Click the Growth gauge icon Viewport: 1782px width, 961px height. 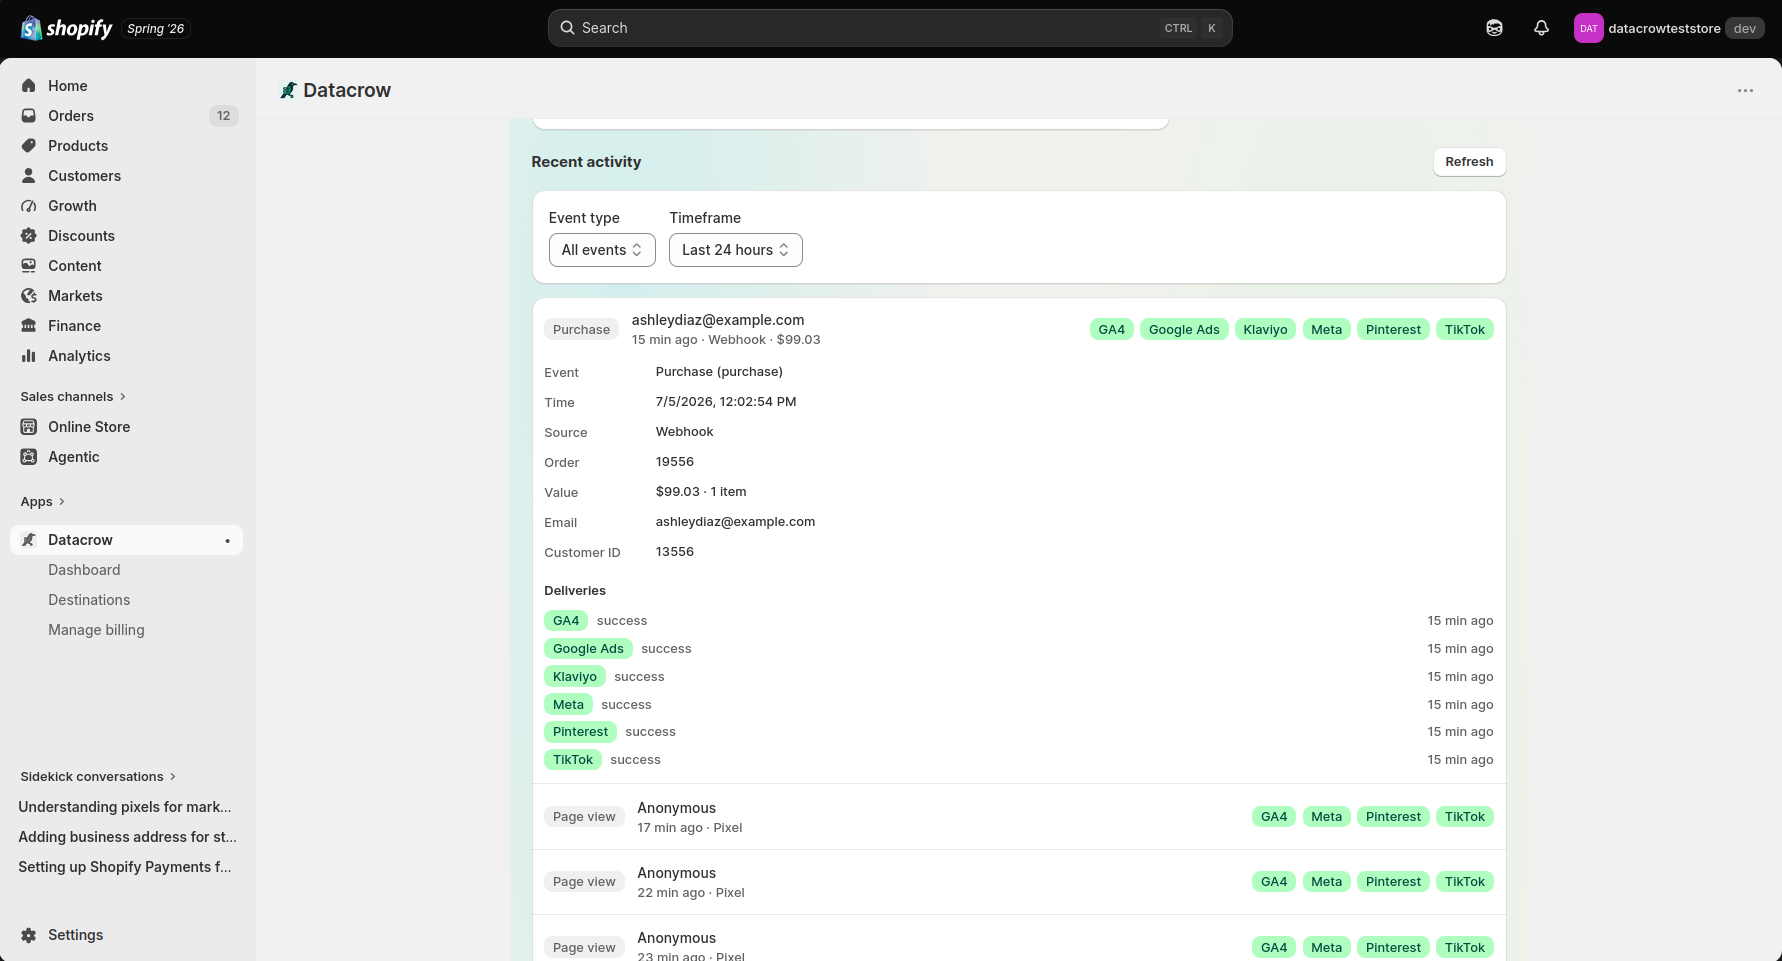29,206
